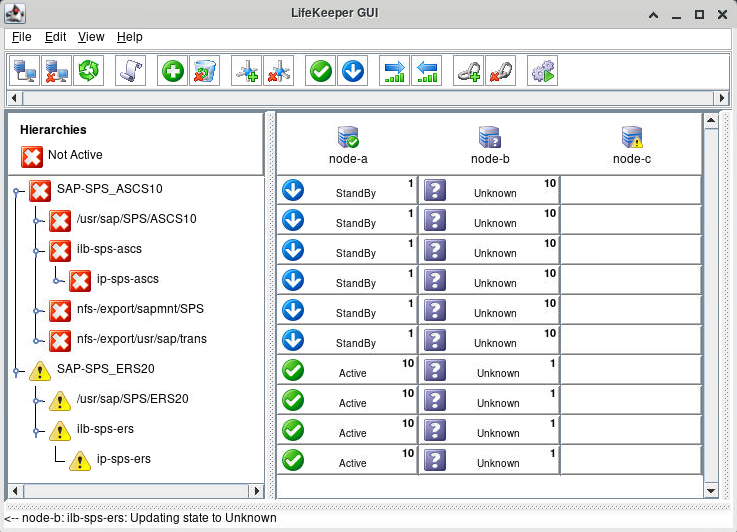The width and height of the screenshot is (737, 532).
Task: Click the LifeKeeper window menu icon in title bar
Action: pyautogui.click(x=15, y=14)
